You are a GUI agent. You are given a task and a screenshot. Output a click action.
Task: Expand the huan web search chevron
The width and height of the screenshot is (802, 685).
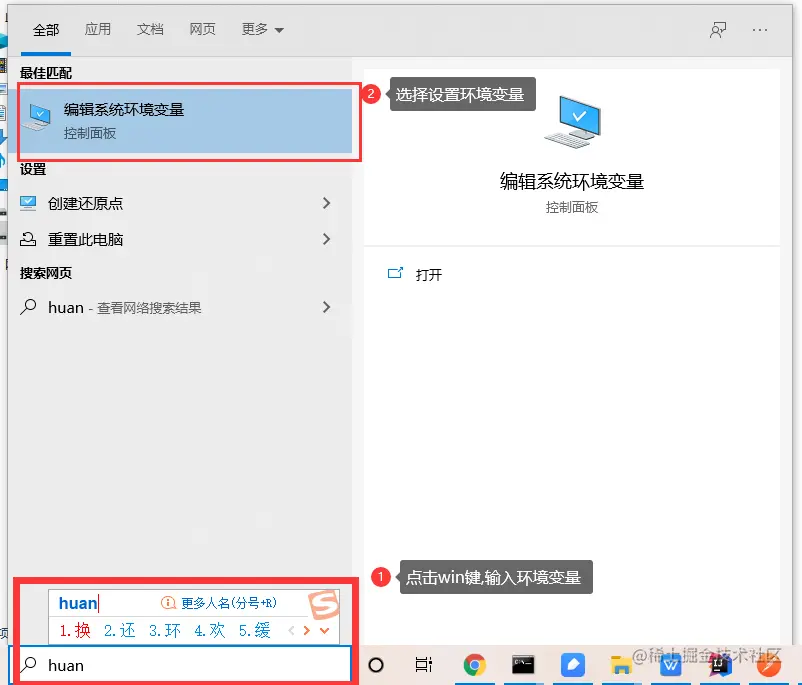click(326, 307)
